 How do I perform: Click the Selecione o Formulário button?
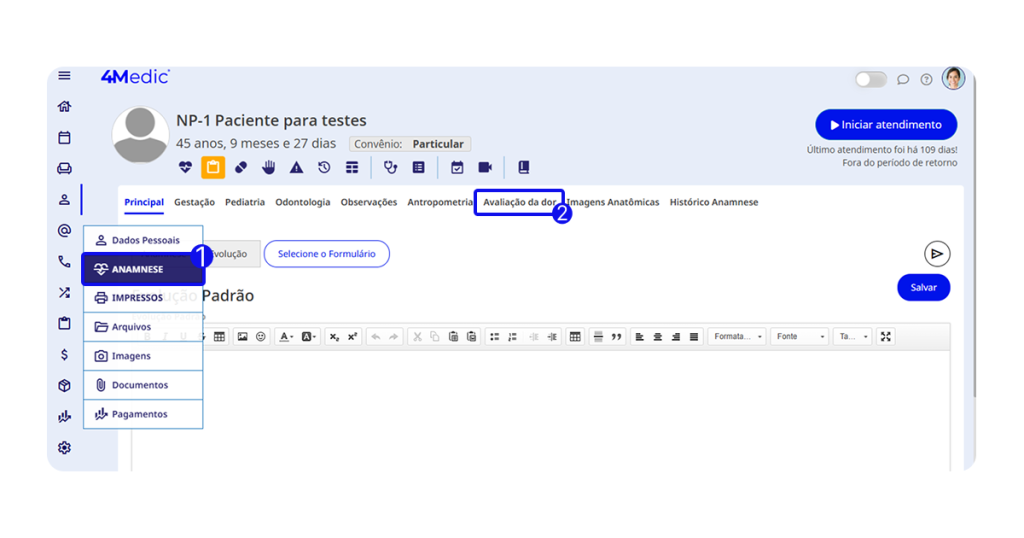(x=326, y=254)
